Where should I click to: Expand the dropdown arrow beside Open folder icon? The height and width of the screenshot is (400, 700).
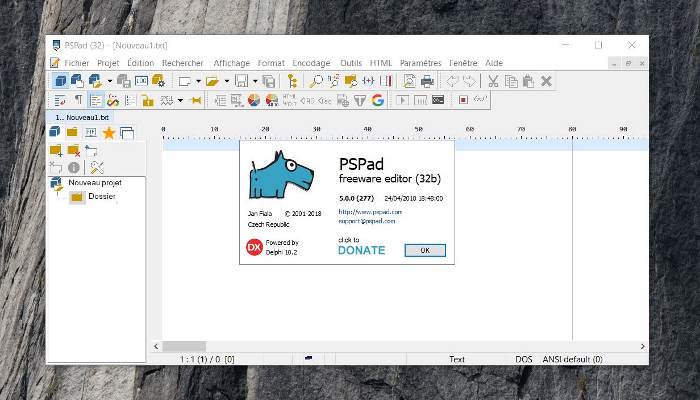[226, 81]
